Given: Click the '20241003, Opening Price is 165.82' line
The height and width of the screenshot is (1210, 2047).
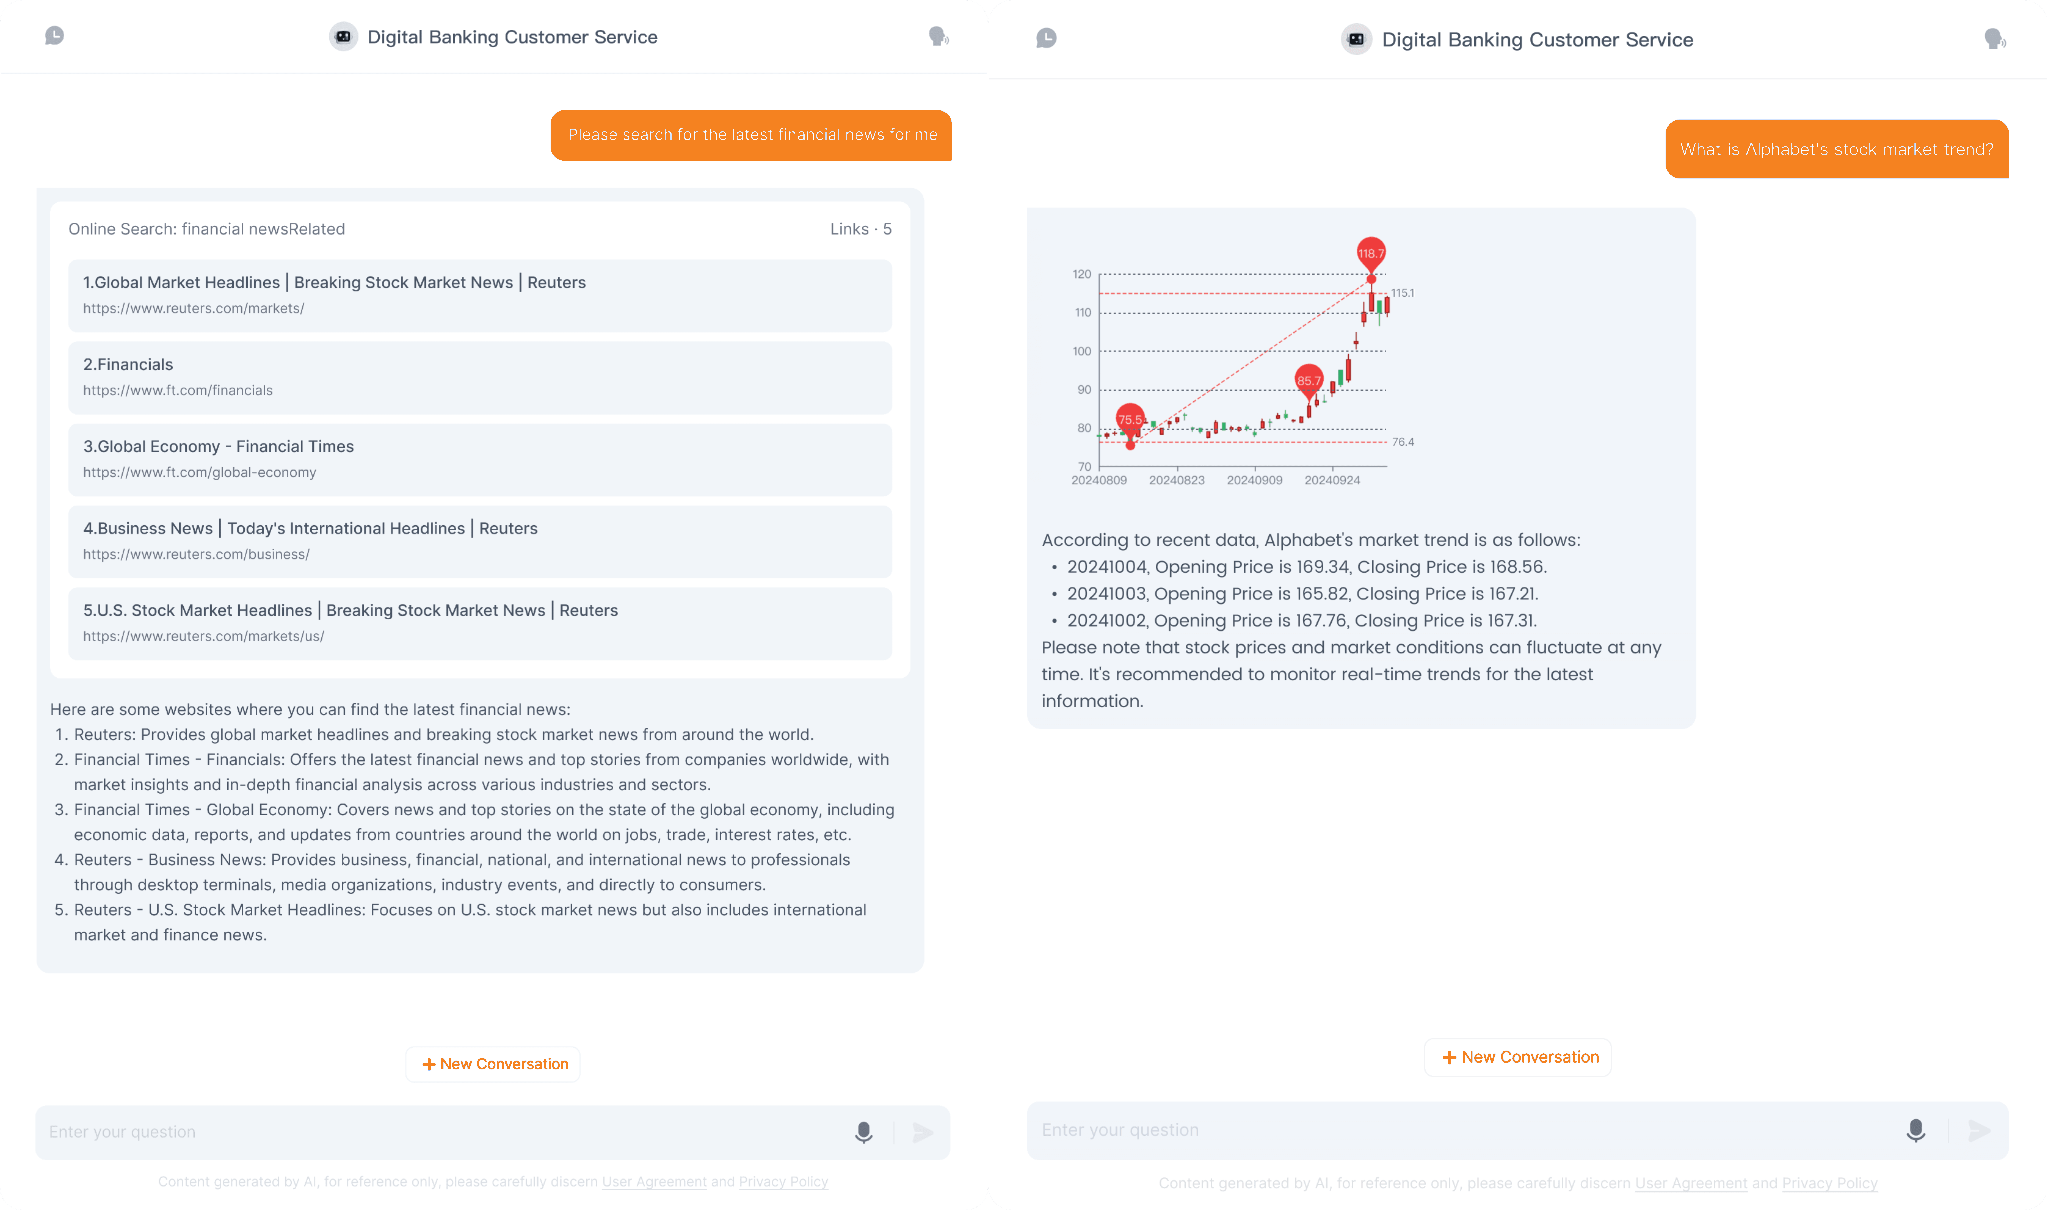Looking at the screenshot, I should [x=1302, y=594].
